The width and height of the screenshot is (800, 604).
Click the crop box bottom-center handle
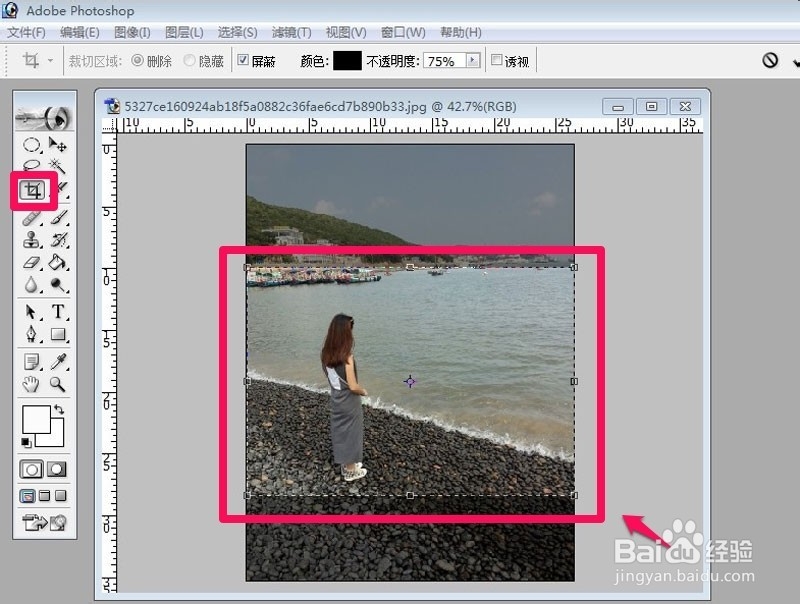pyautogui.click(x=410, y=495)
